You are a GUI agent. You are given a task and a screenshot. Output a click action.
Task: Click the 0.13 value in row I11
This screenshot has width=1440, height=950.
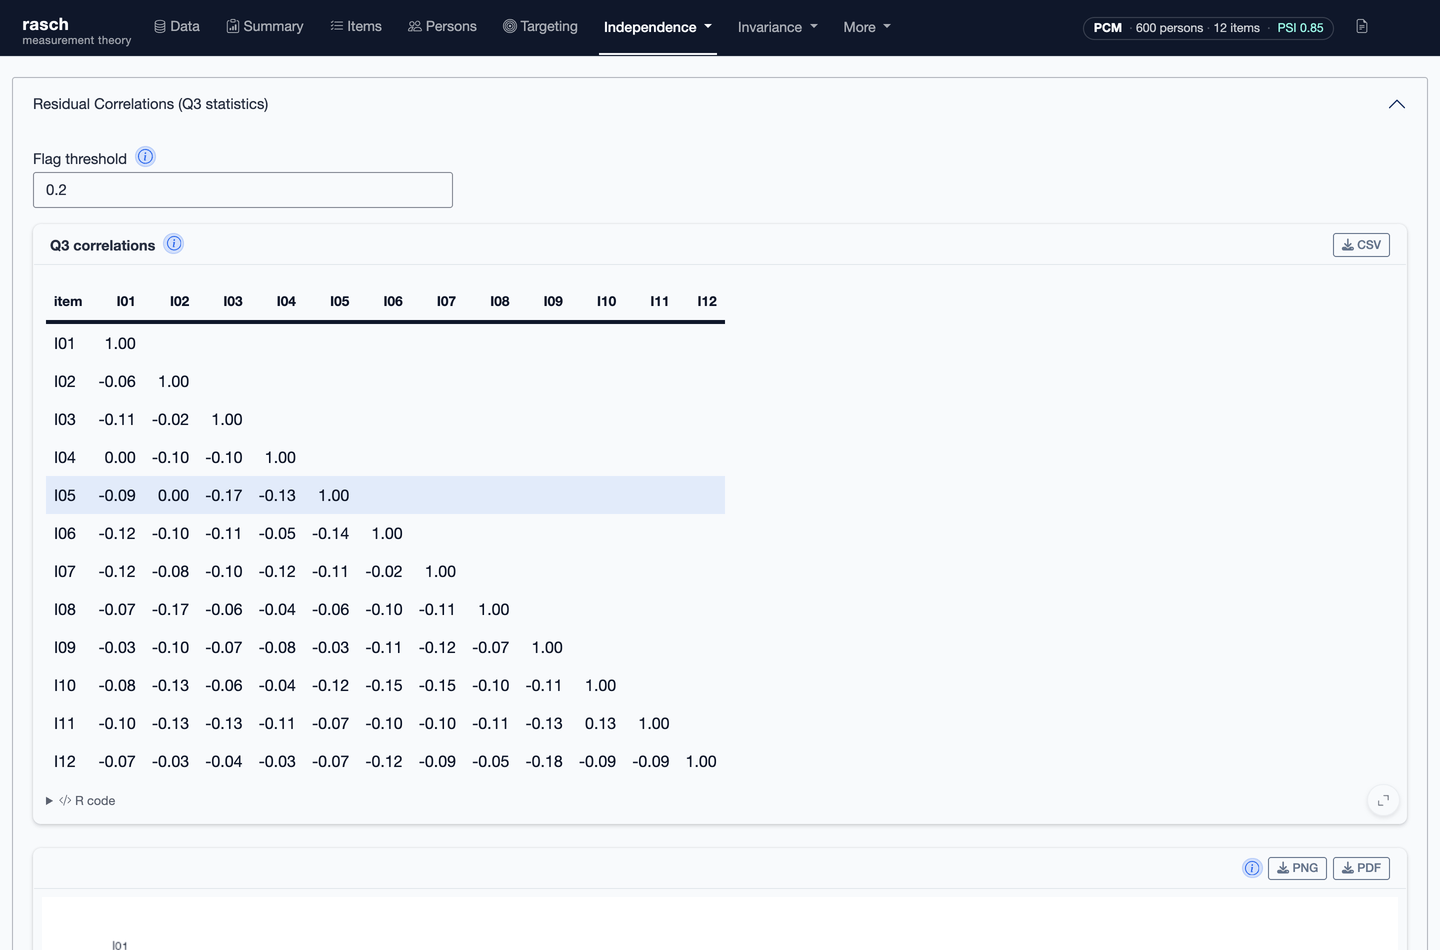point(600,723)
